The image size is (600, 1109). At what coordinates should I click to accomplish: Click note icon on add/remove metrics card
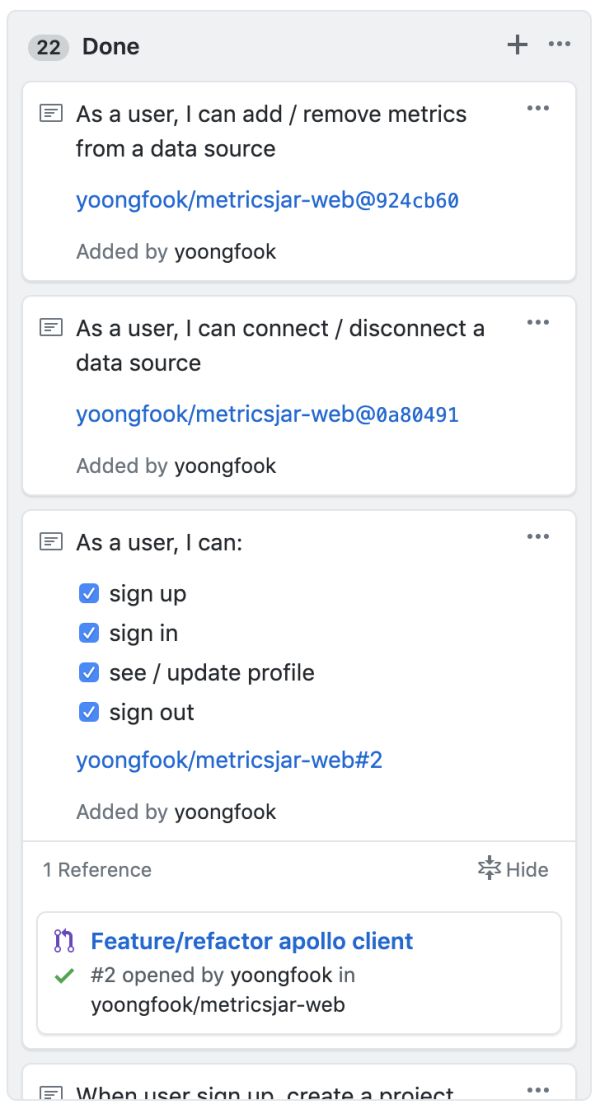(x=51, y=113)
